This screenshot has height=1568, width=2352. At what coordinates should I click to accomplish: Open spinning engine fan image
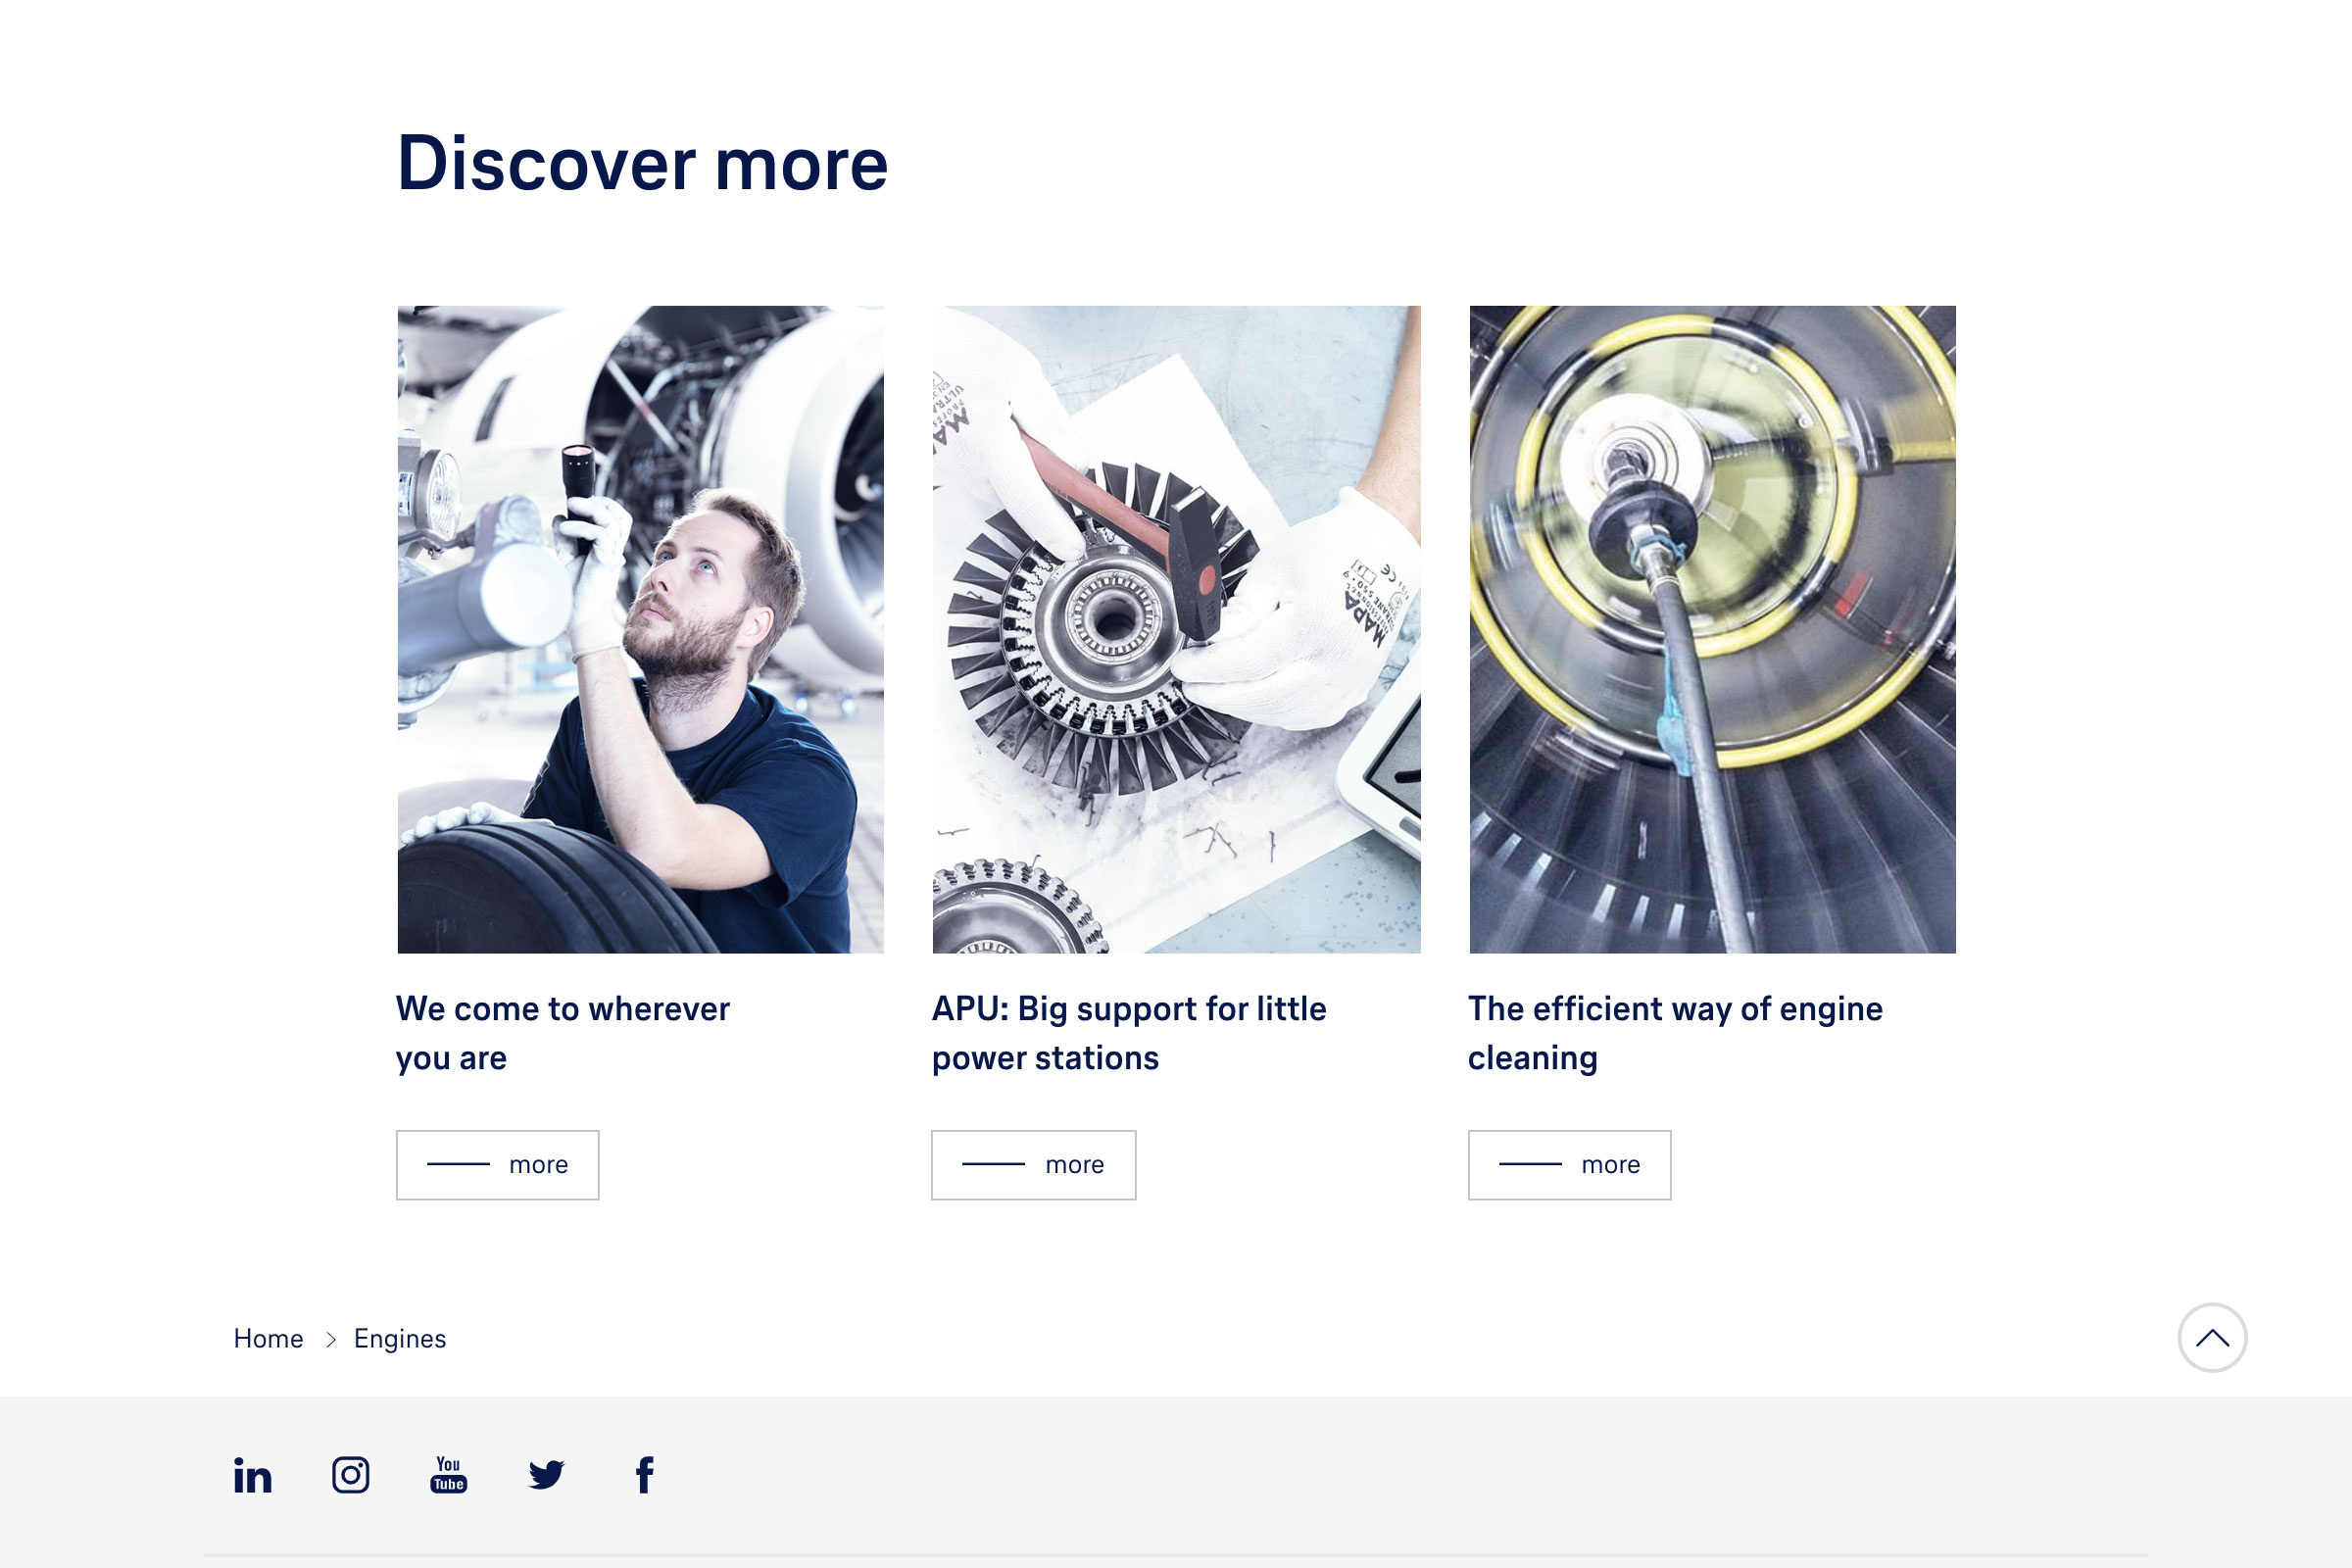tap(1712, 629)
